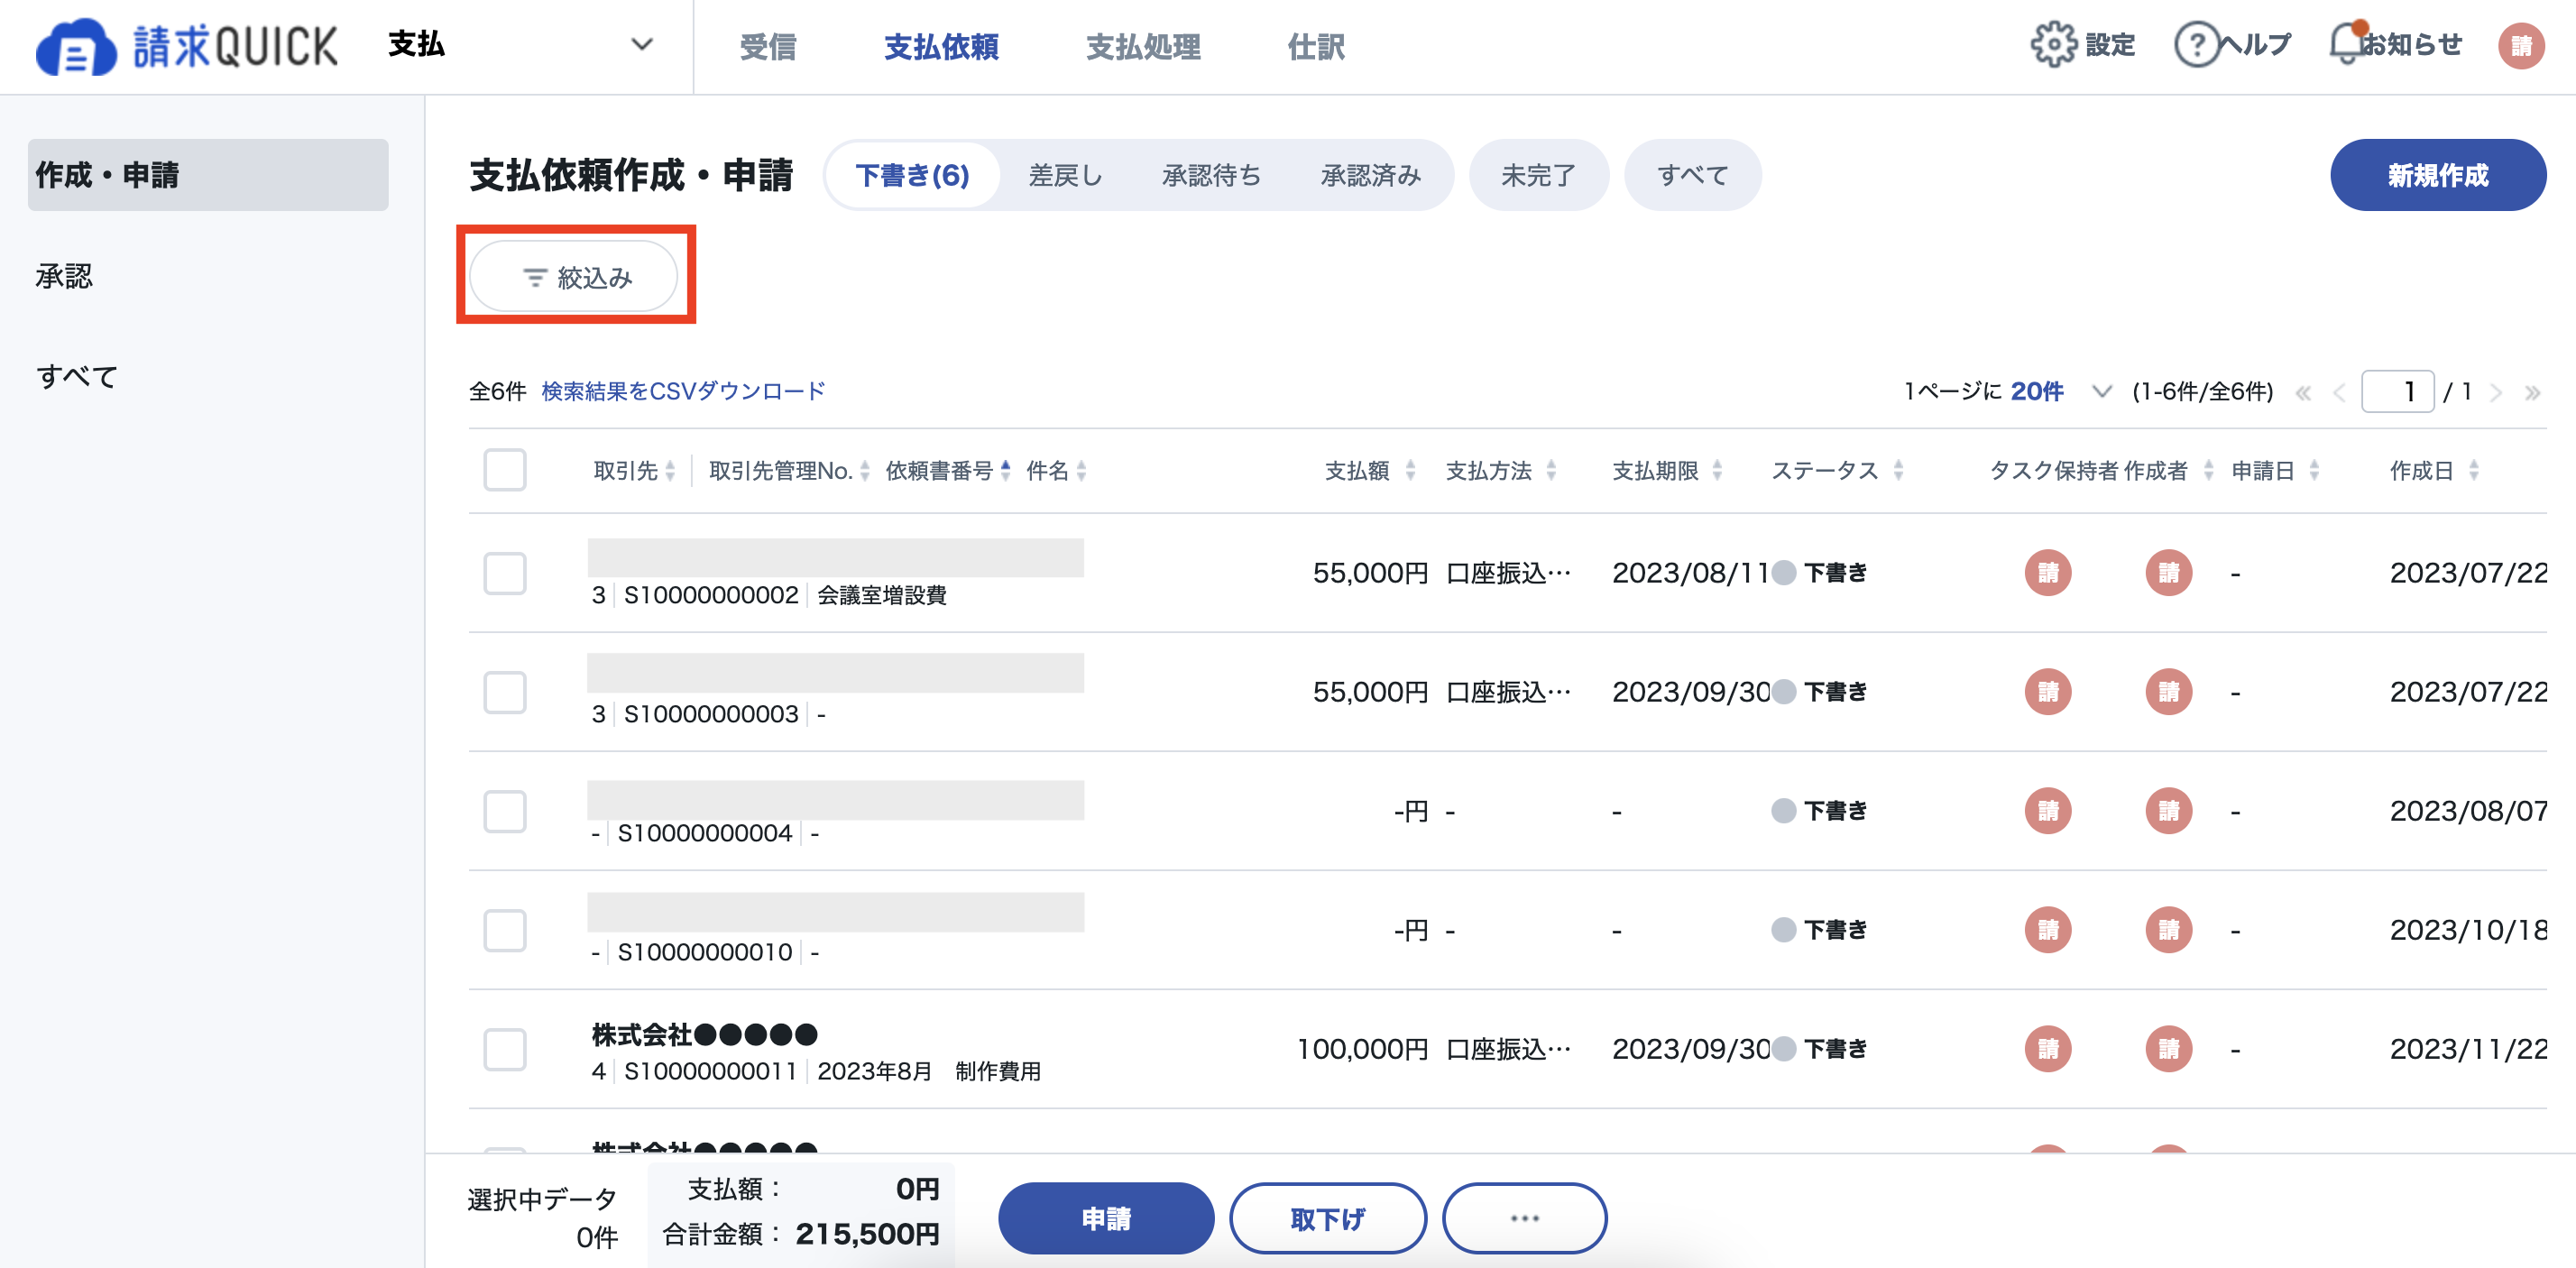
Task: Click the page number input field
Action: [x=2397, y=391]
